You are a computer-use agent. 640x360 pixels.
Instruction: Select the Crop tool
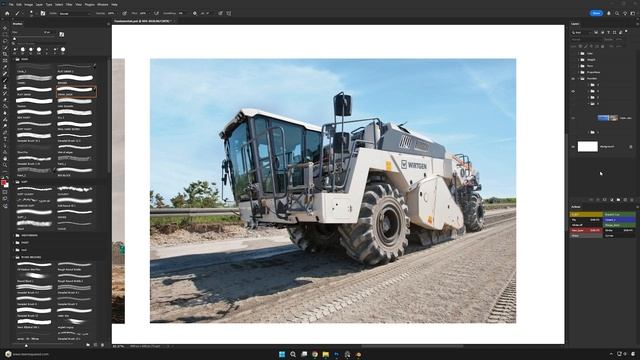(5, 54)
